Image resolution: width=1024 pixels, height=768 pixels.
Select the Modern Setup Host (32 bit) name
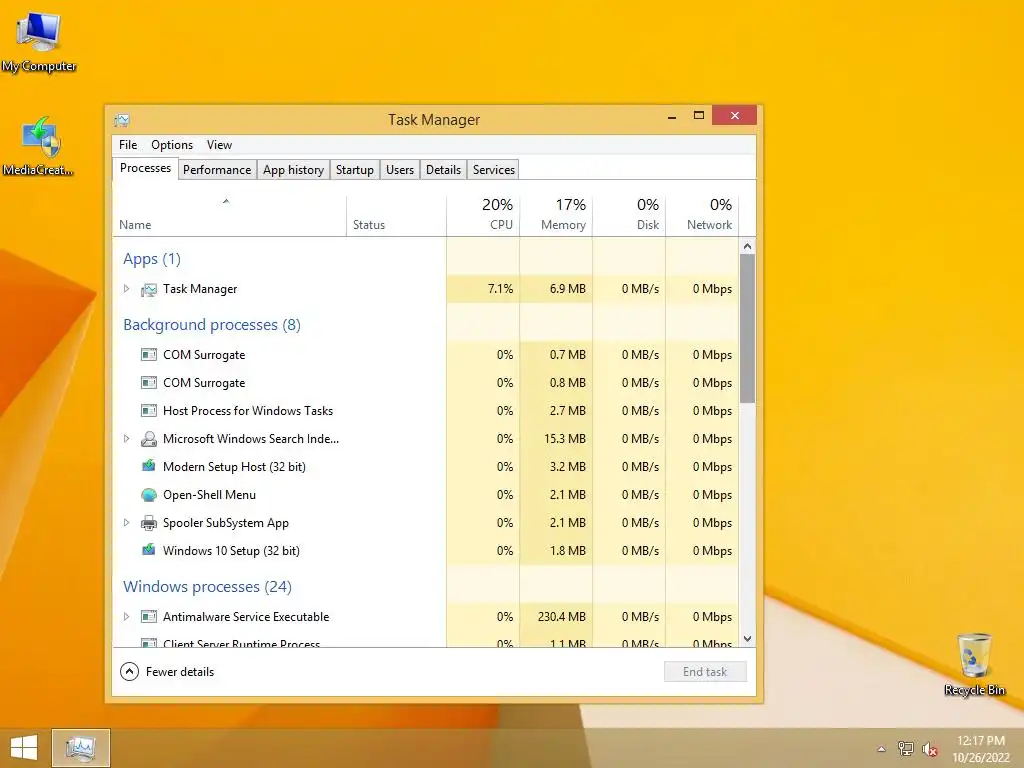234,467
